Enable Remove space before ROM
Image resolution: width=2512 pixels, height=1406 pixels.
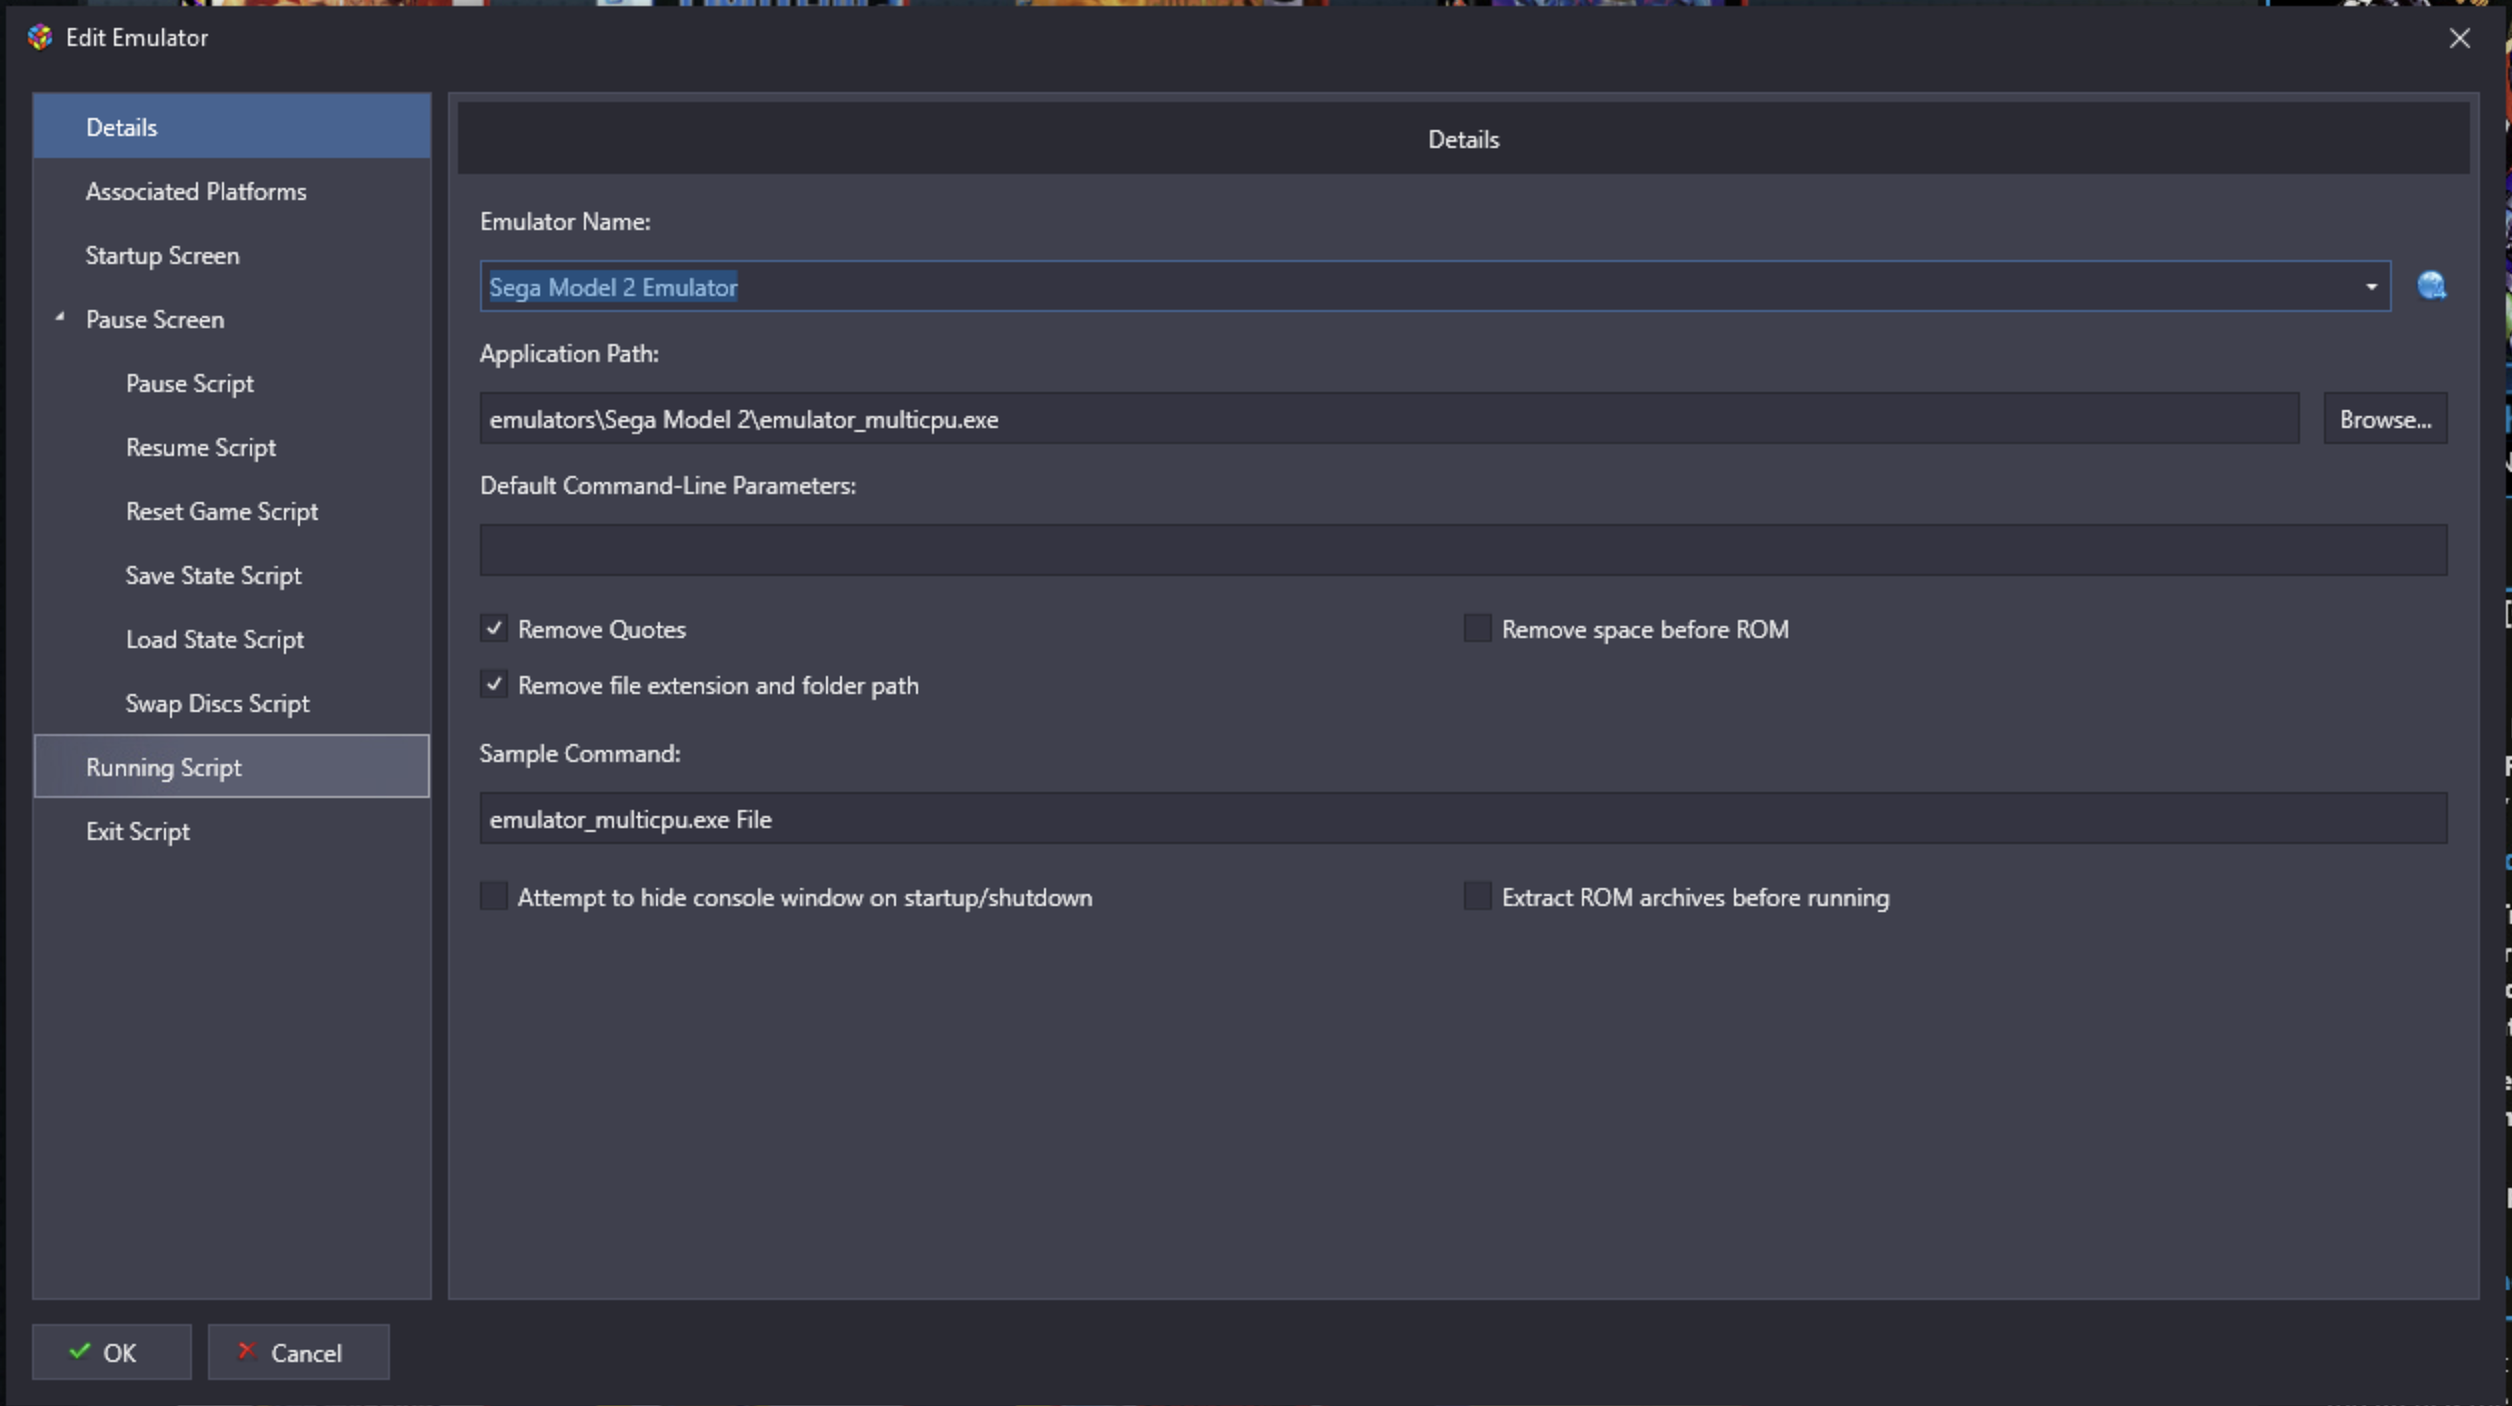1477,628
